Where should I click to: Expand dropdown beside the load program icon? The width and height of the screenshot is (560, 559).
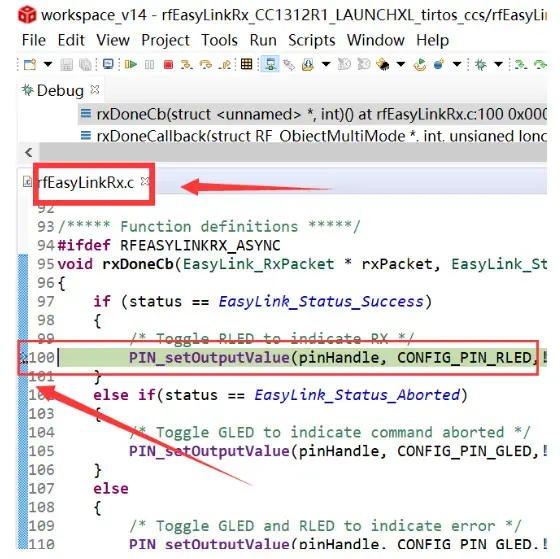click(x=326, y=65)
